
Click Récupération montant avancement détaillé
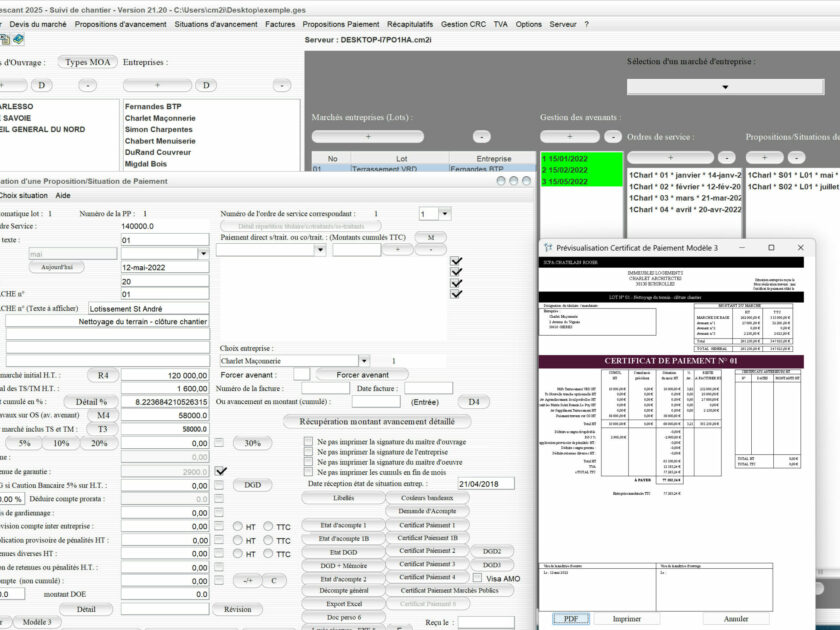377,422
